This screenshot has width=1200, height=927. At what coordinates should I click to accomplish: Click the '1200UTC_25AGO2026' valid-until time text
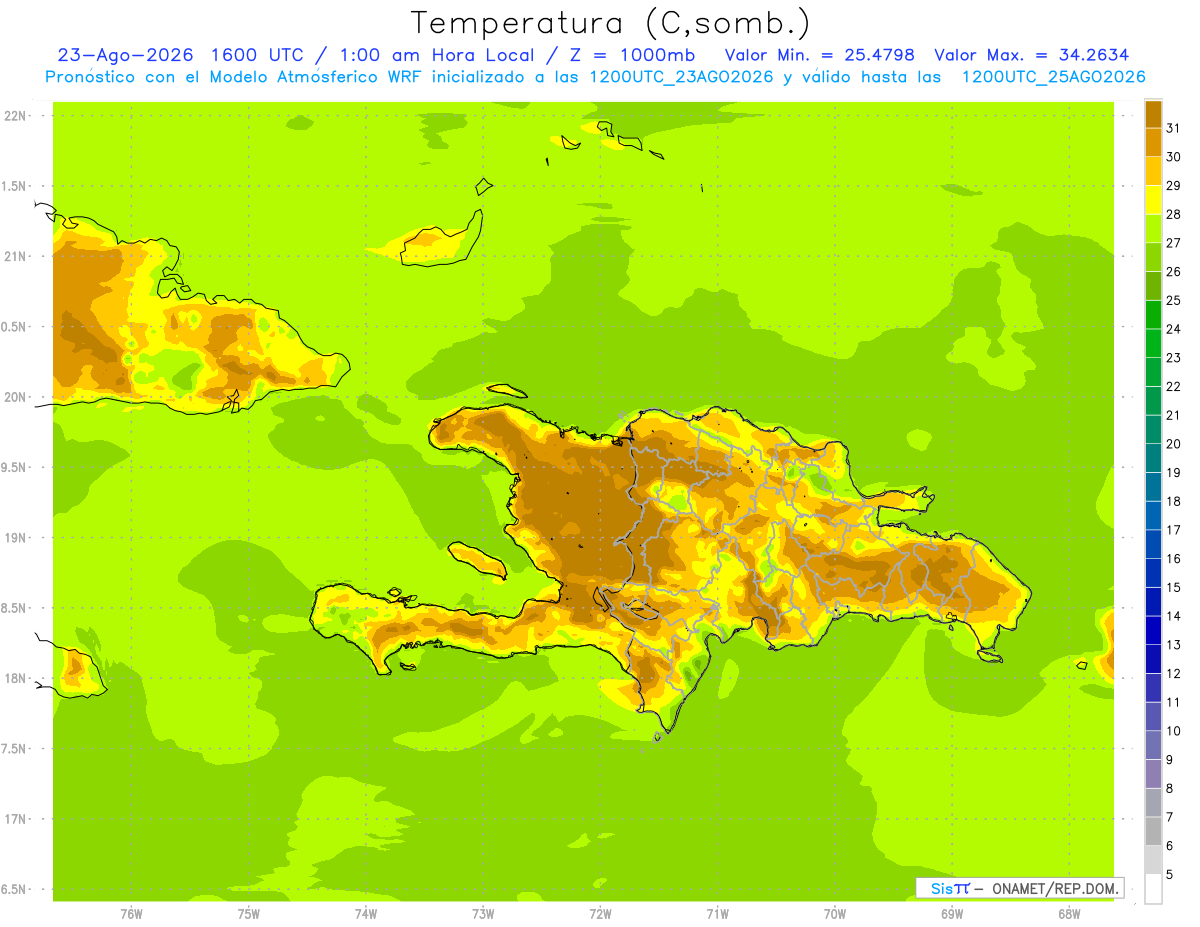1053,77
